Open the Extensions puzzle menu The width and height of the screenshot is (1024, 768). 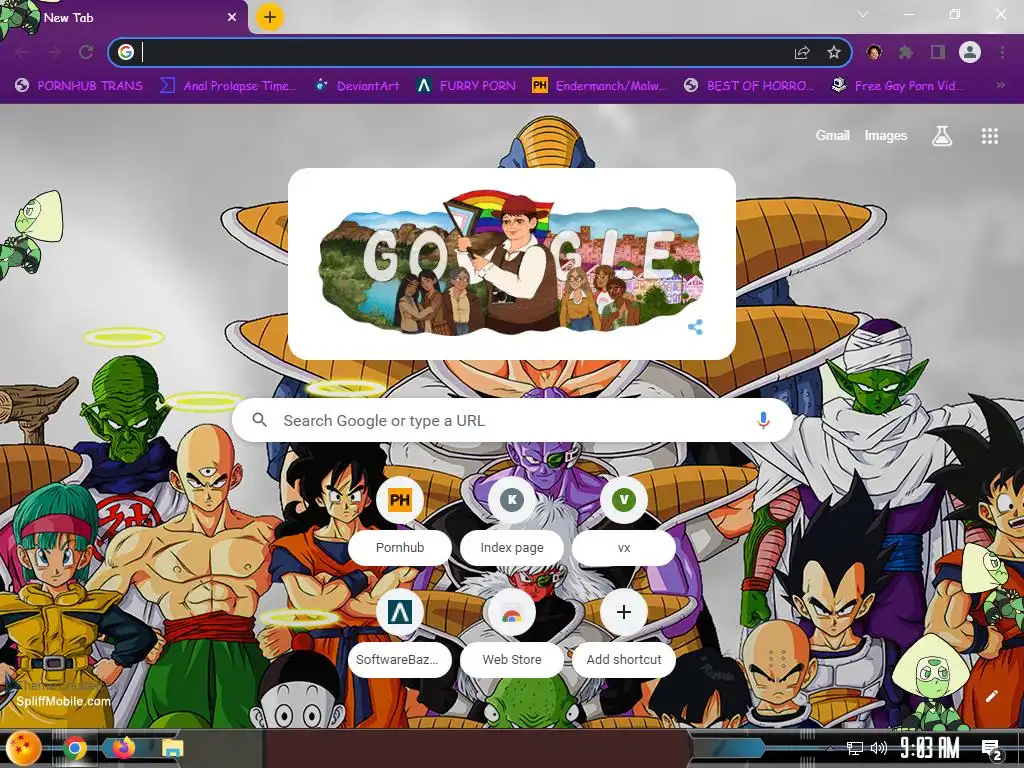[906, 52]
